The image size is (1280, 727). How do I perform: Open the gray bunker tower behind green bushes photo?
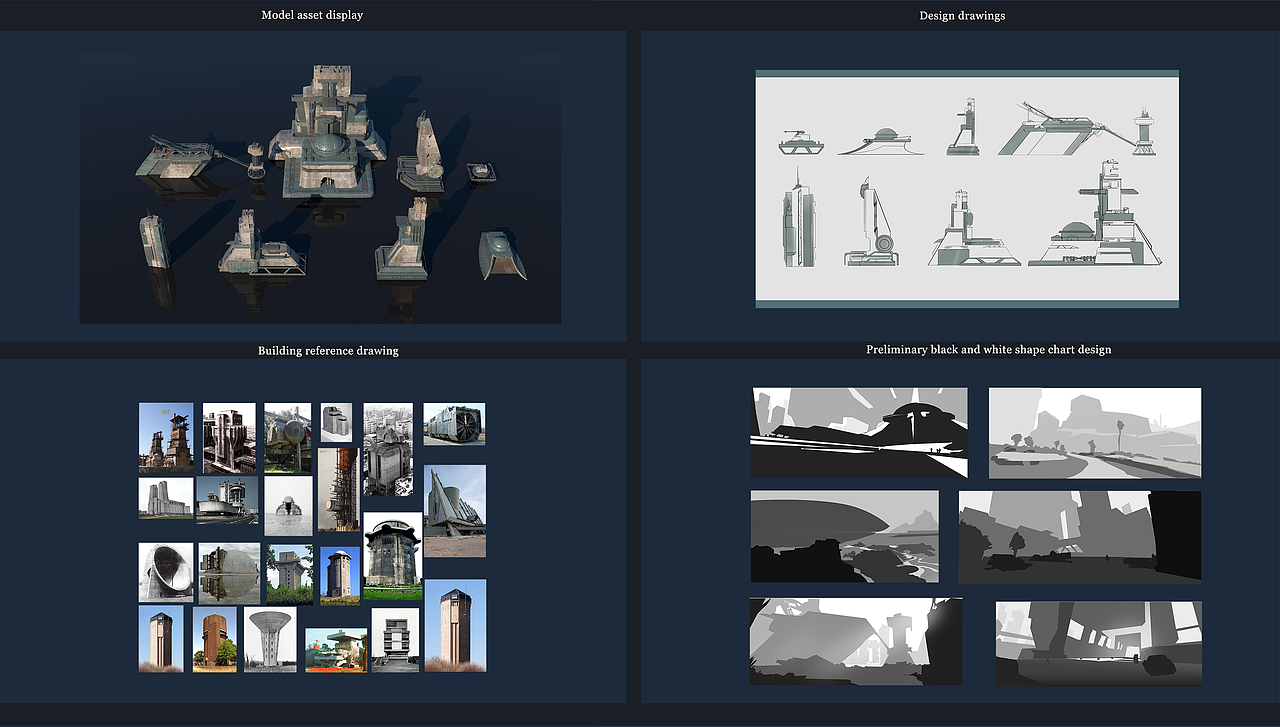click(x=290, y=574)
